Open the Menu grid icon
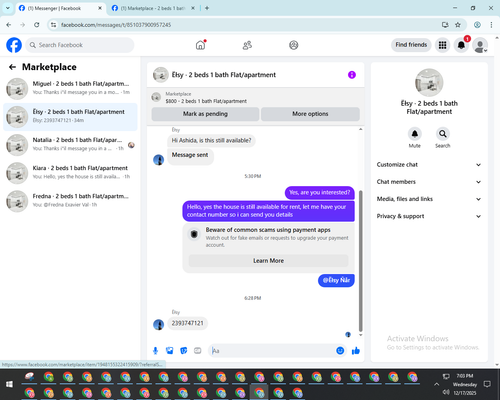500x400 pixels. click(x=442, y=45)
